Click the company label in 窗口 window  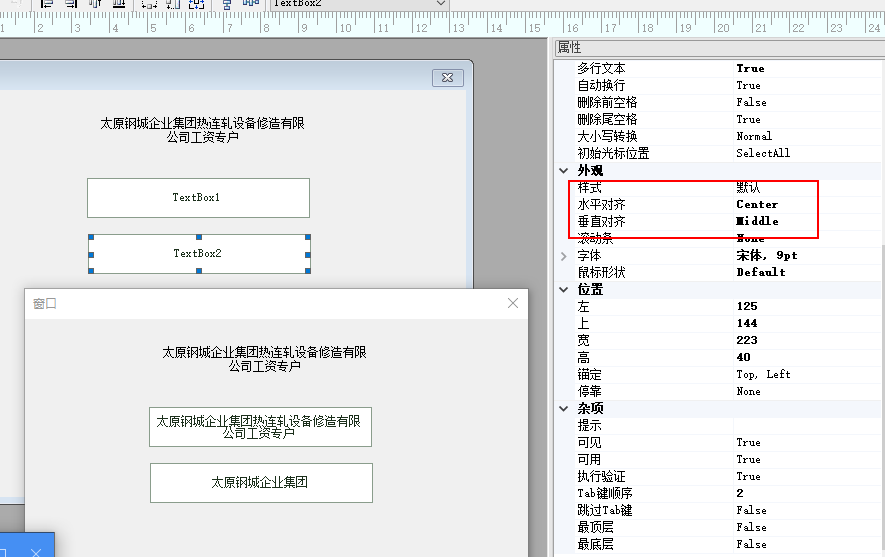(264, 359)
